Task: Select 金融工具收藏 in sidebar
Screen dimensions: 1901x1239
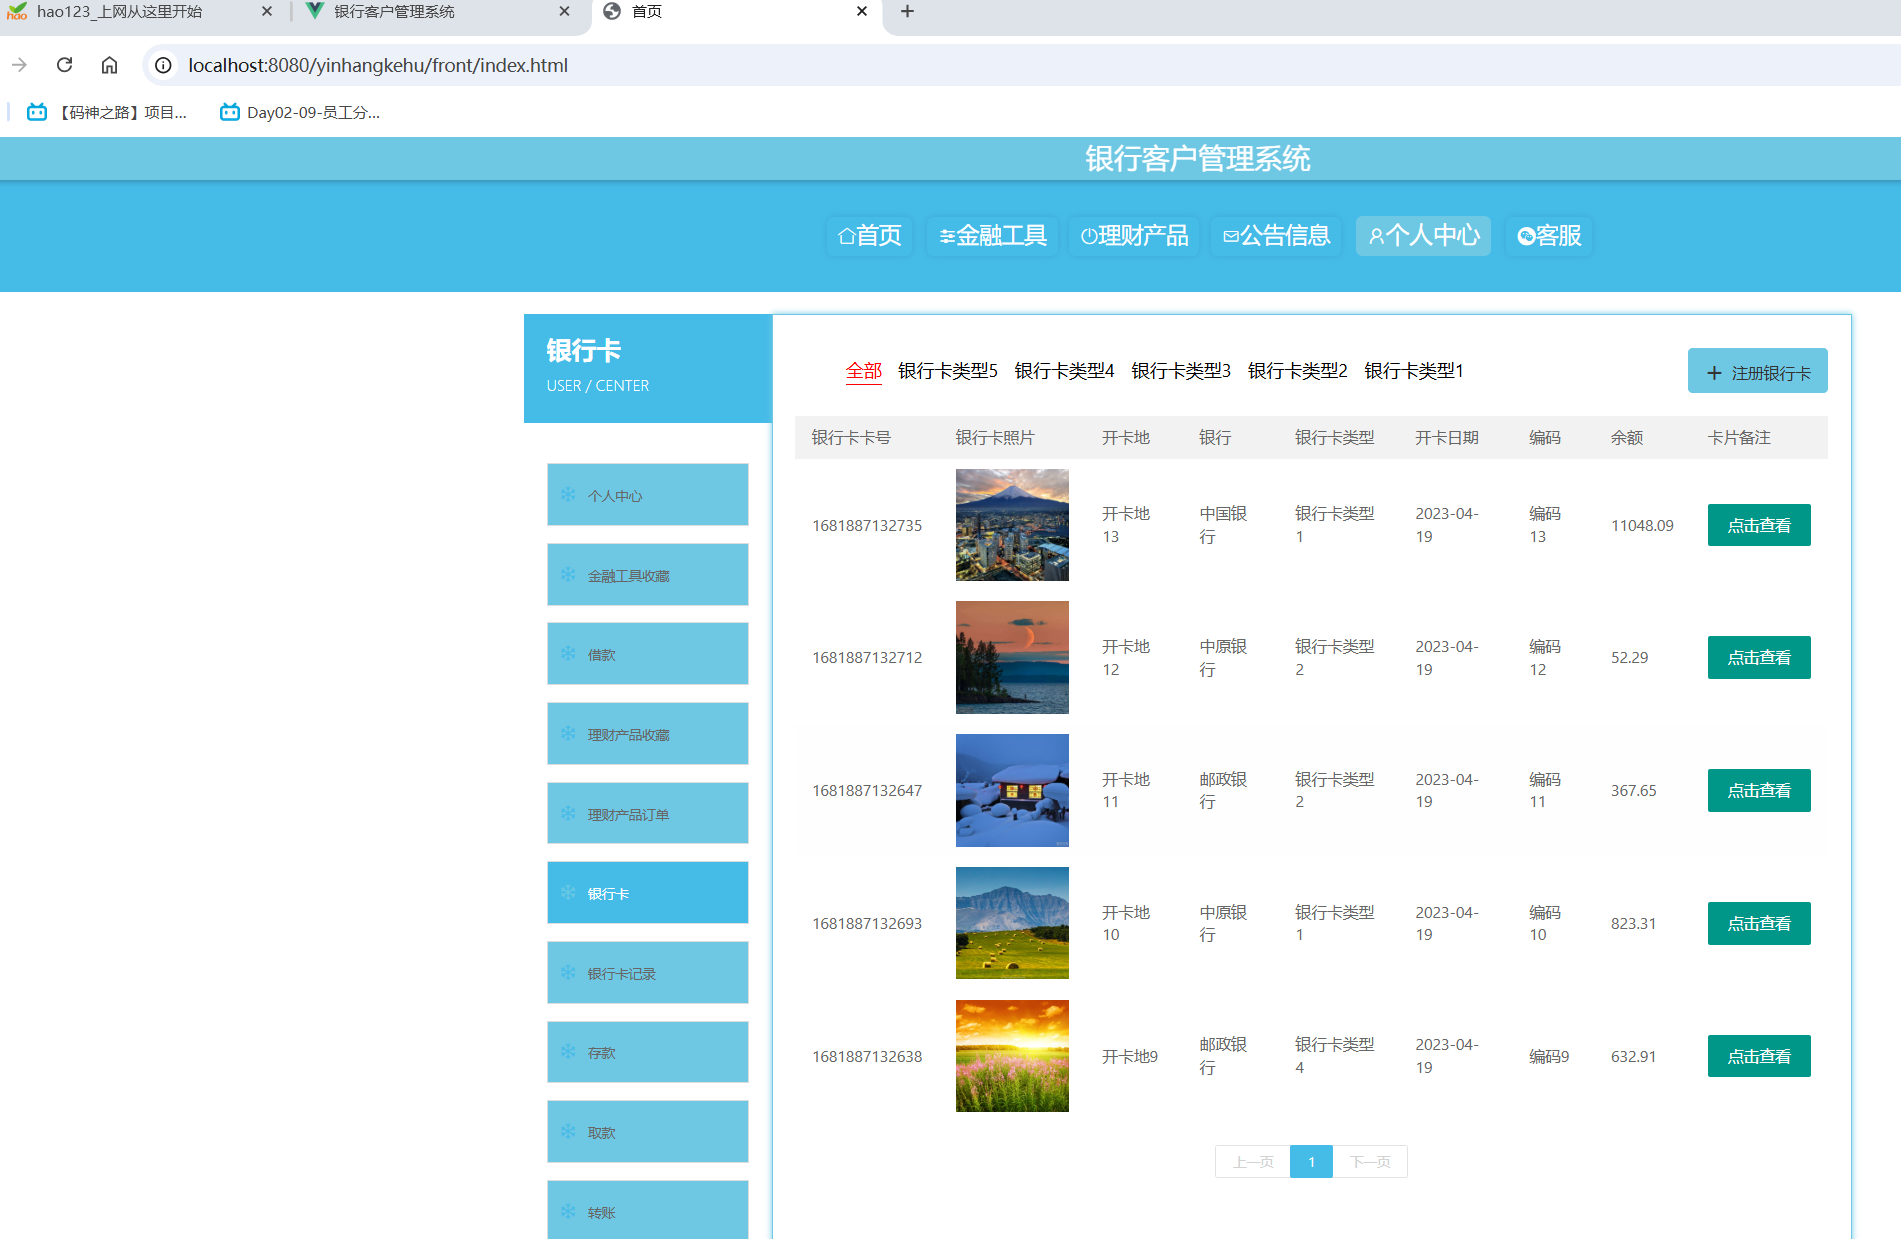Action: pyautogui.click(x=648, y=575)
